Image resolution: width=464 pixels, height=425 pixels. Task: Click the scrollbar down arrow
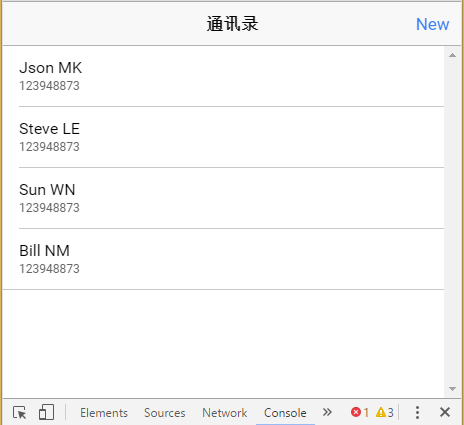(x=452, y=389)
